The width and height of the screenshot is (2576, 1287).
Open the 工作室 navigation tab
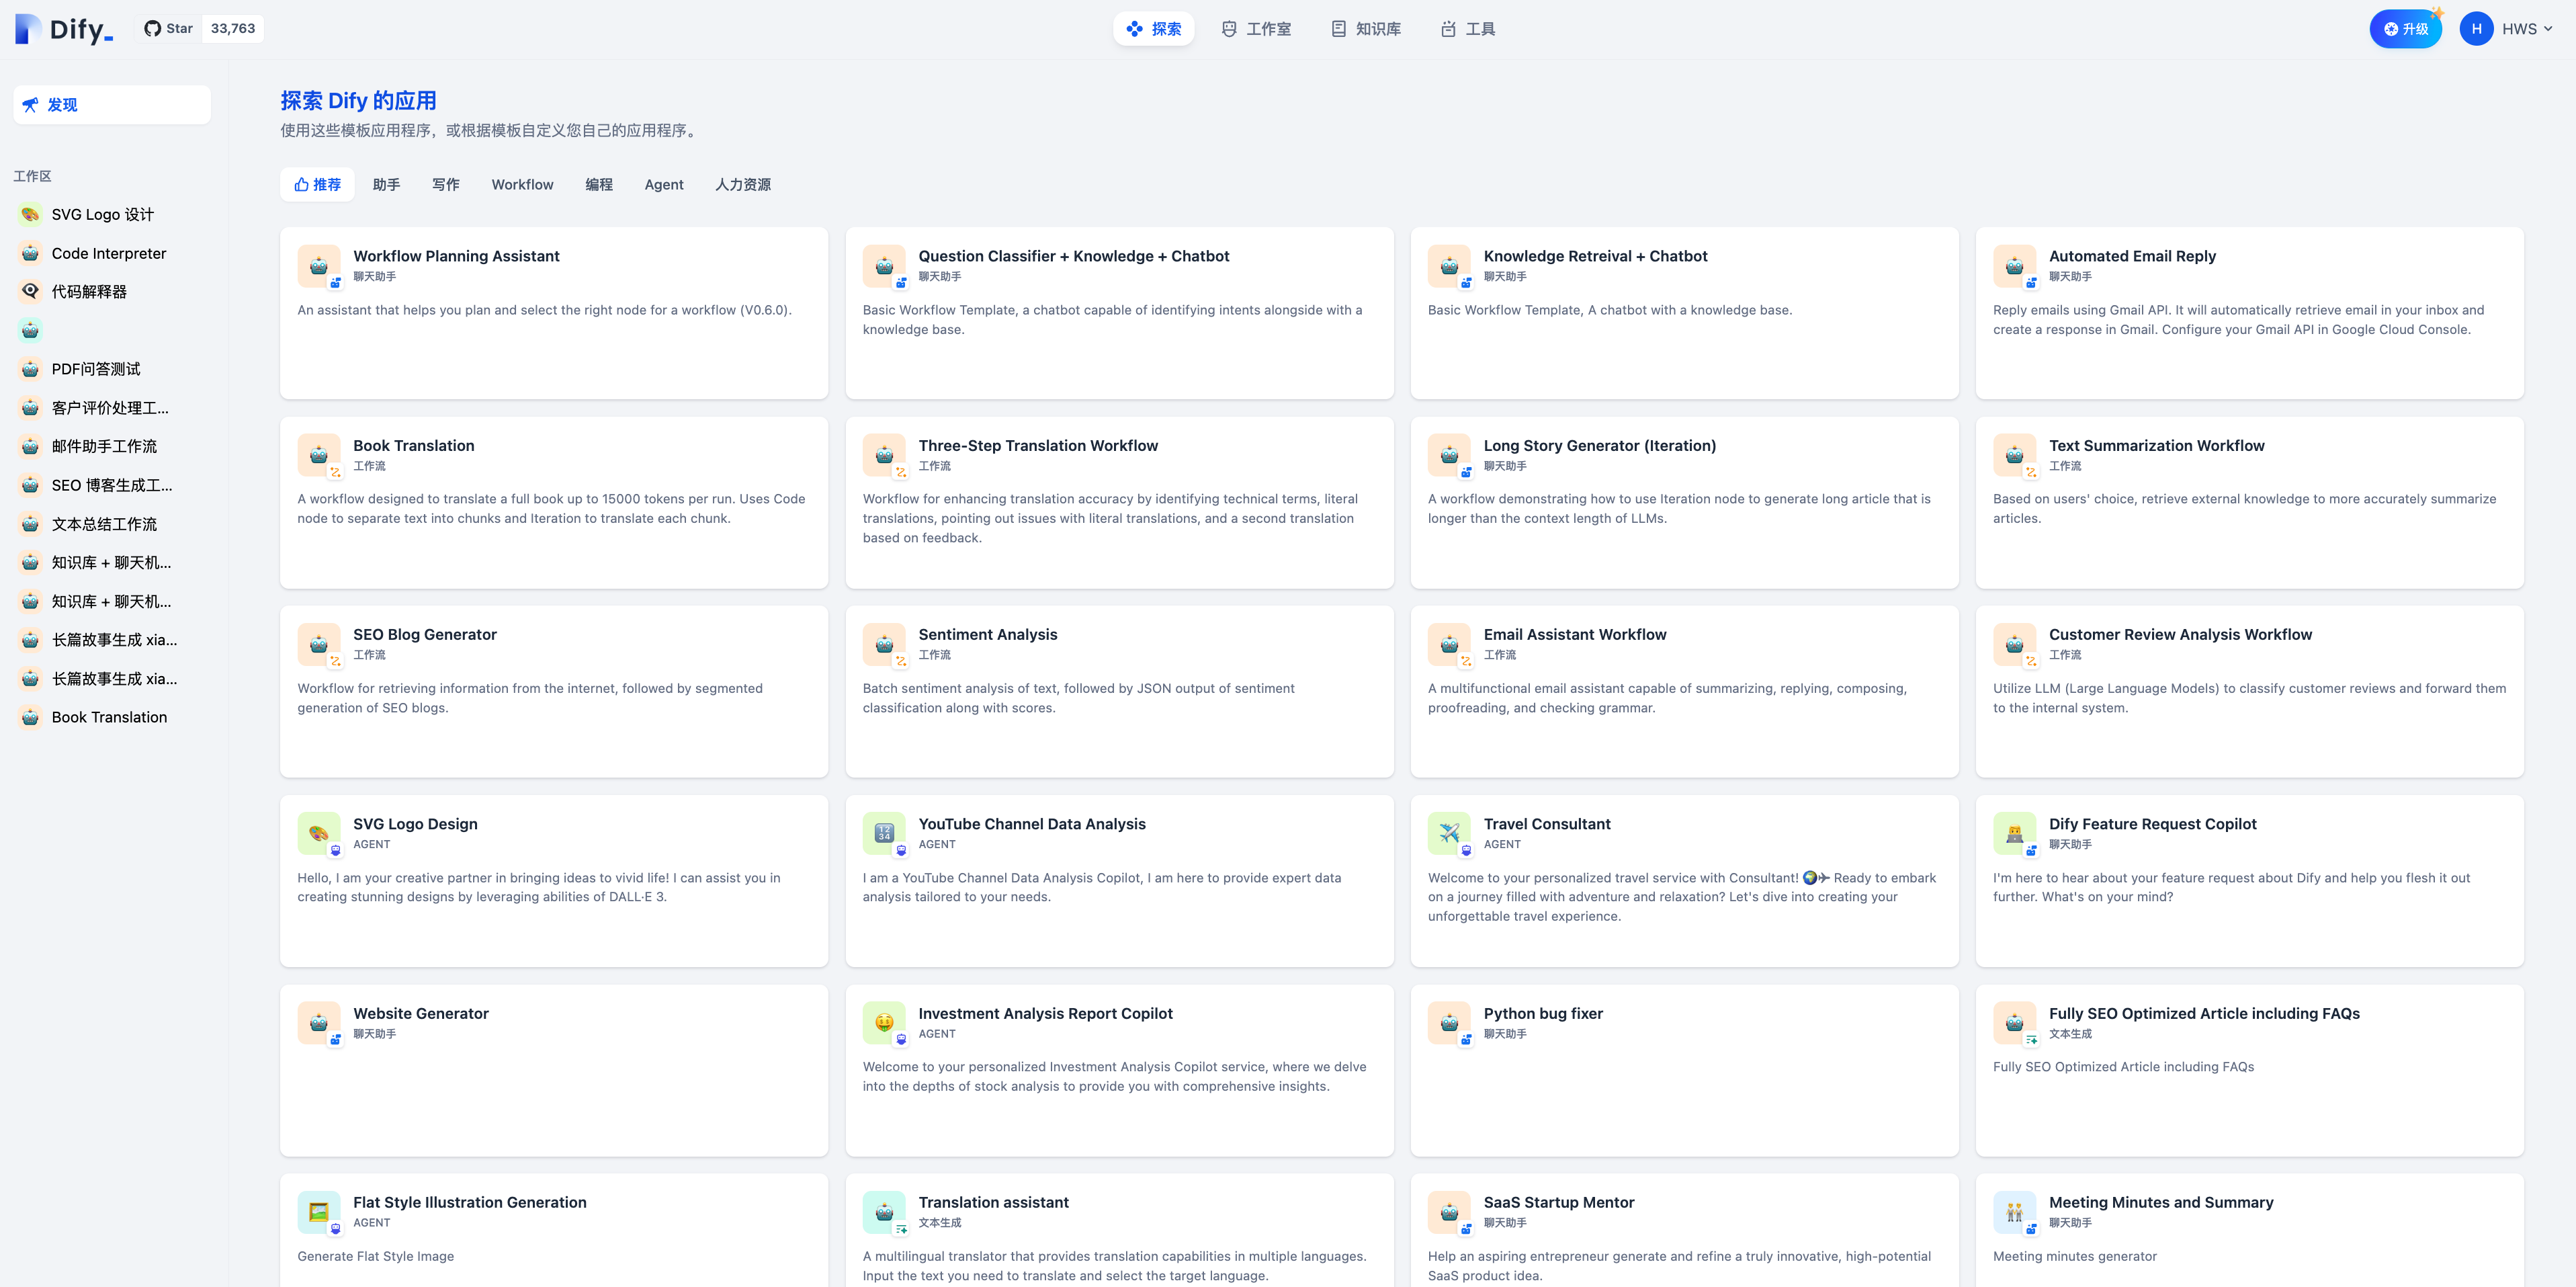1255,29
